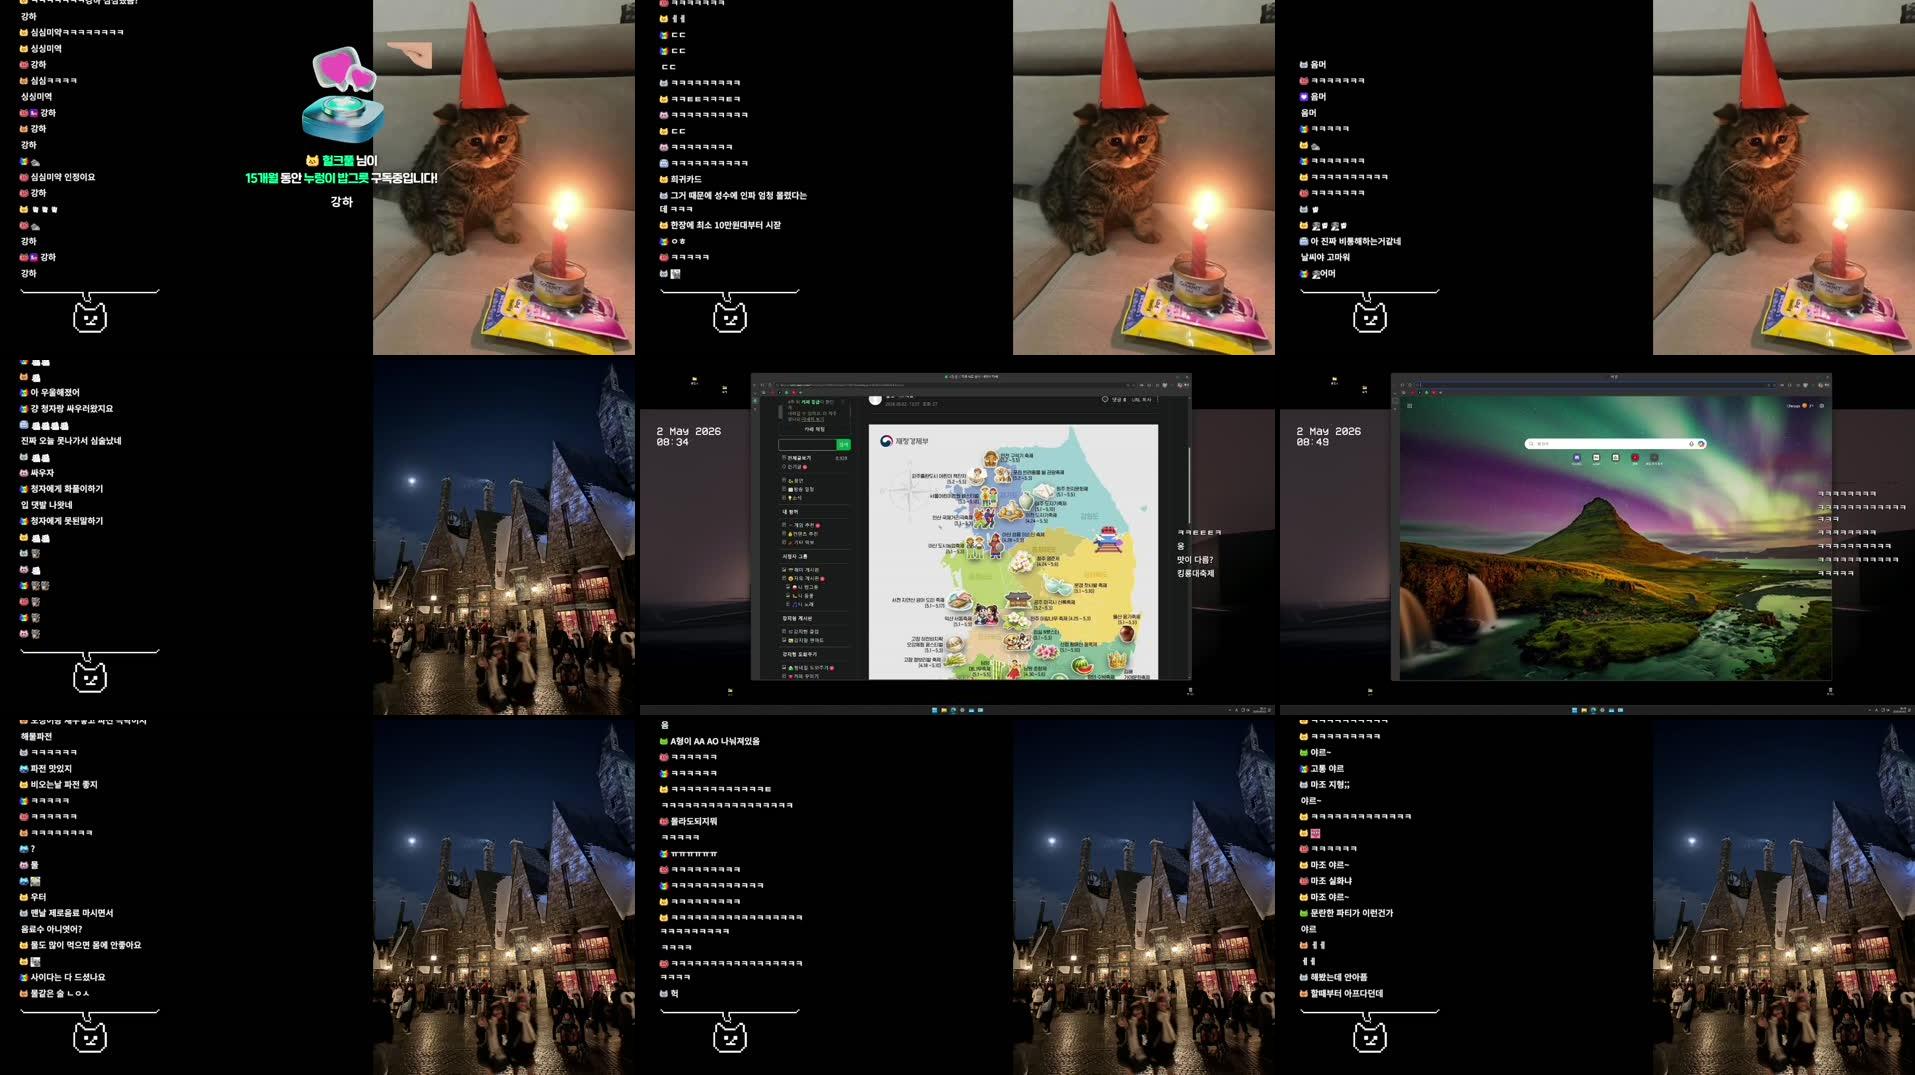This screenshot has width=1915, height=1075.
Task: Select chat message 할때부터 아프다던데
Action: pos(1347,993)
